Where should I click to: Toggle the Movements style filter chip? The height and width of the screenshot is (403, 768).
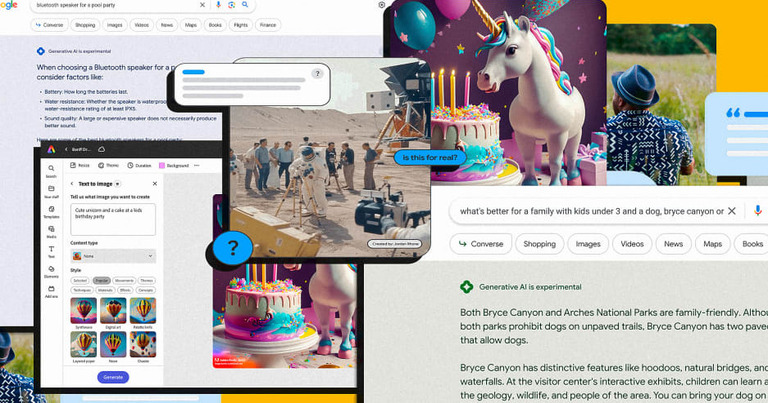pos(124,281)
